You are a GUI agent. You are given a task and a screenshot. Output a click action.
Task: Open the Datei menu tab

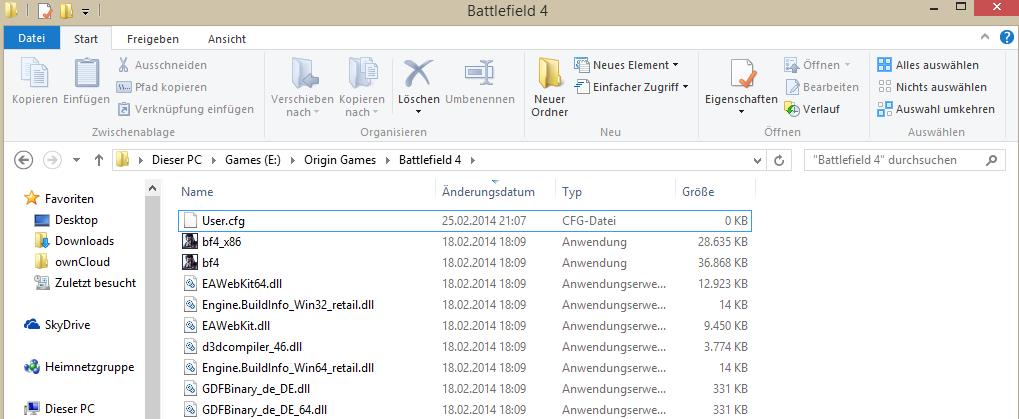32,39
